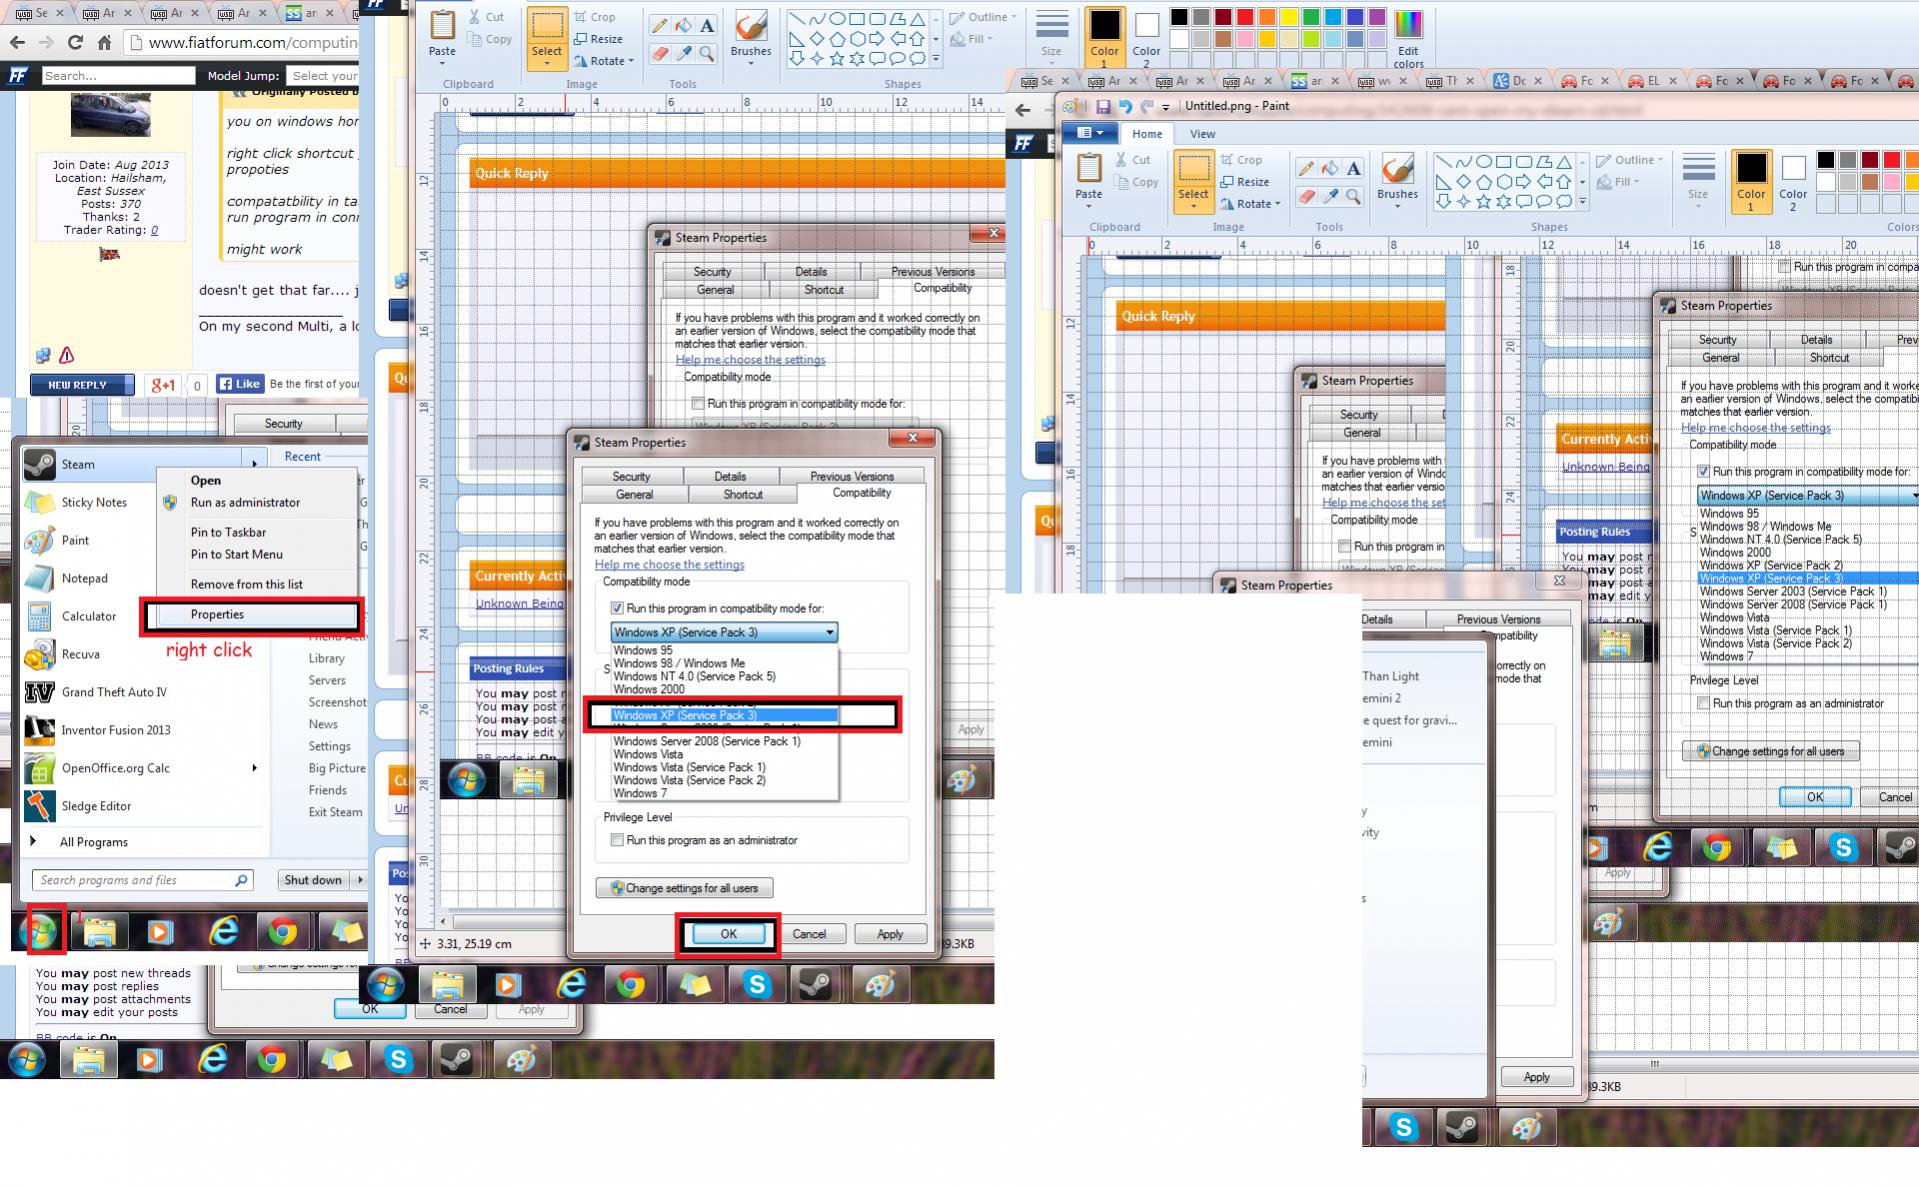Click the Save icon in the Untitled.png Paint title bar
This screenshot has height=1187, width=1919.
click(x=1103, y=106)
